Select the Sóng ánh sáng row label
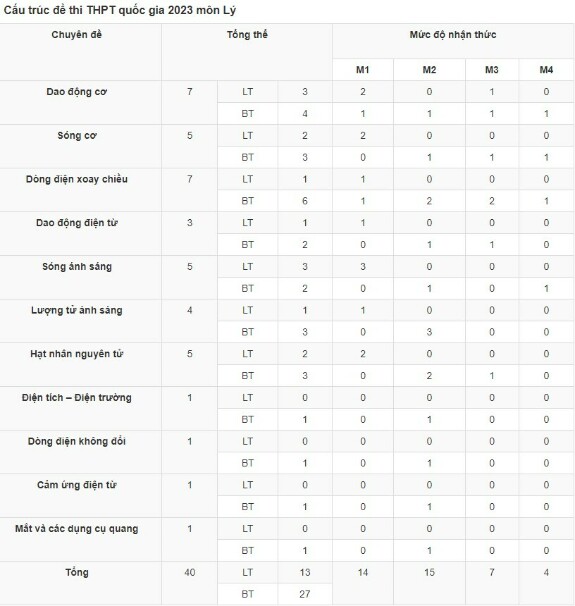 point(77,267)
